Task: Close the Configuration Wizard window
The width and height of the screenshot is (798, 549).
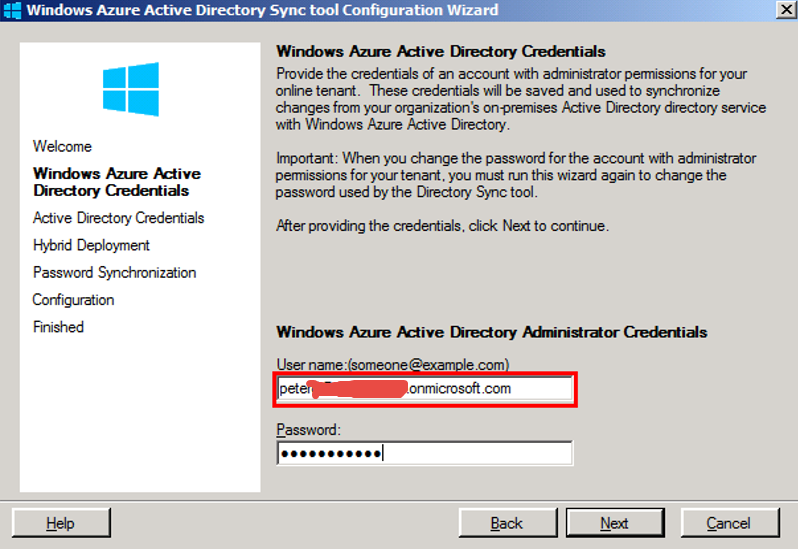Action: pos(785,10)
